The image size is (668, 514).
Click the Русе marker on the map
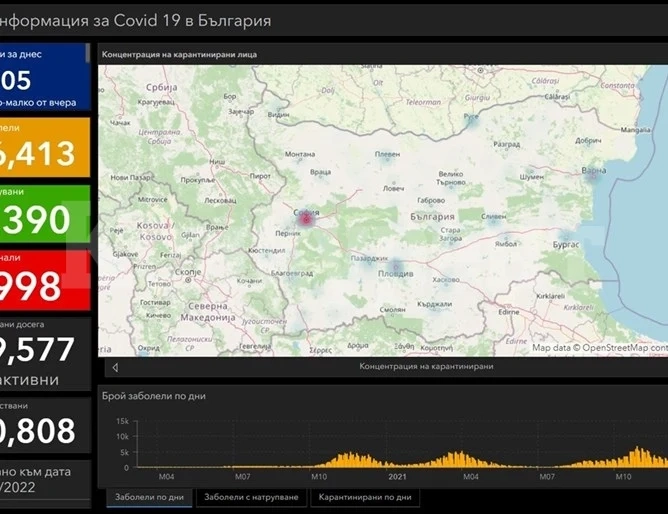click(472, 121)
